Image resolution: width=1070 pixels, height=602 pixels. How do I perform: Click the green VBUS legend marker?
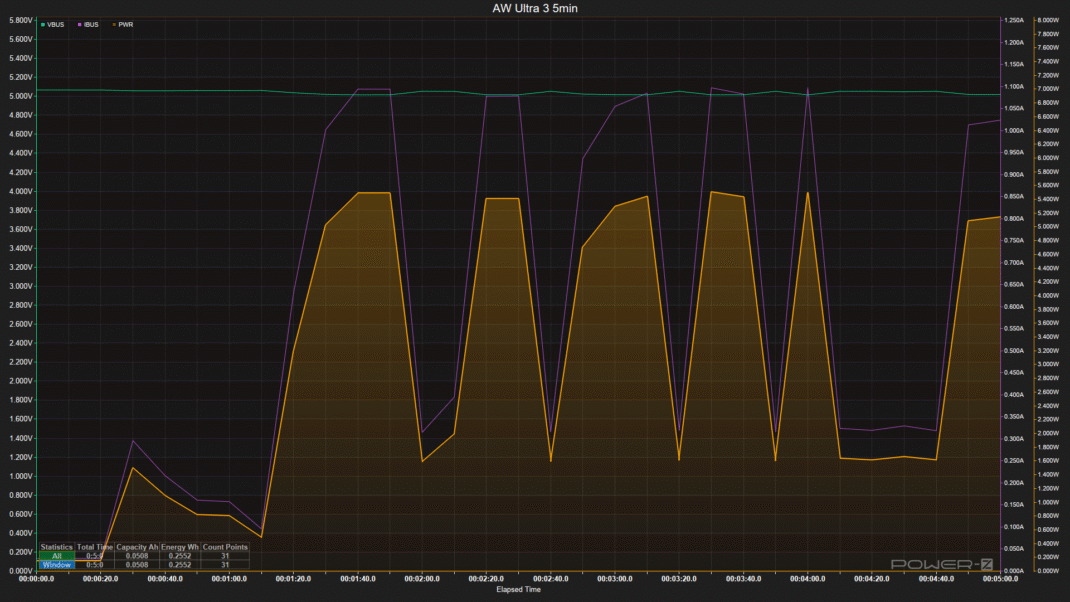tap(41, 25)
